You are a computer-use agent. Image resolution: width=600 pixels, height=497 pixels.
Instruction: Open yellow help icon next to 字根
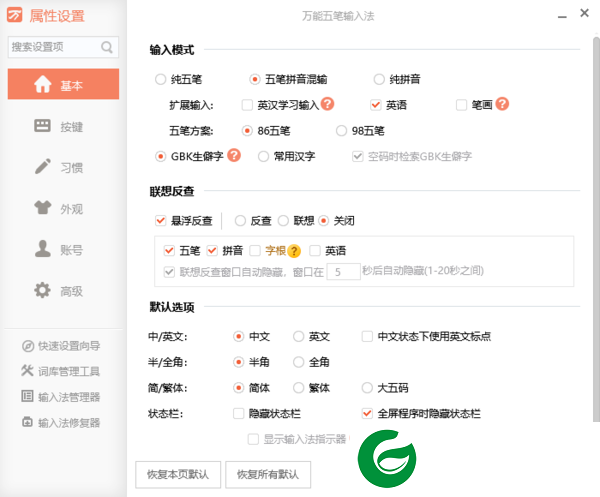[x=294, y=251]
